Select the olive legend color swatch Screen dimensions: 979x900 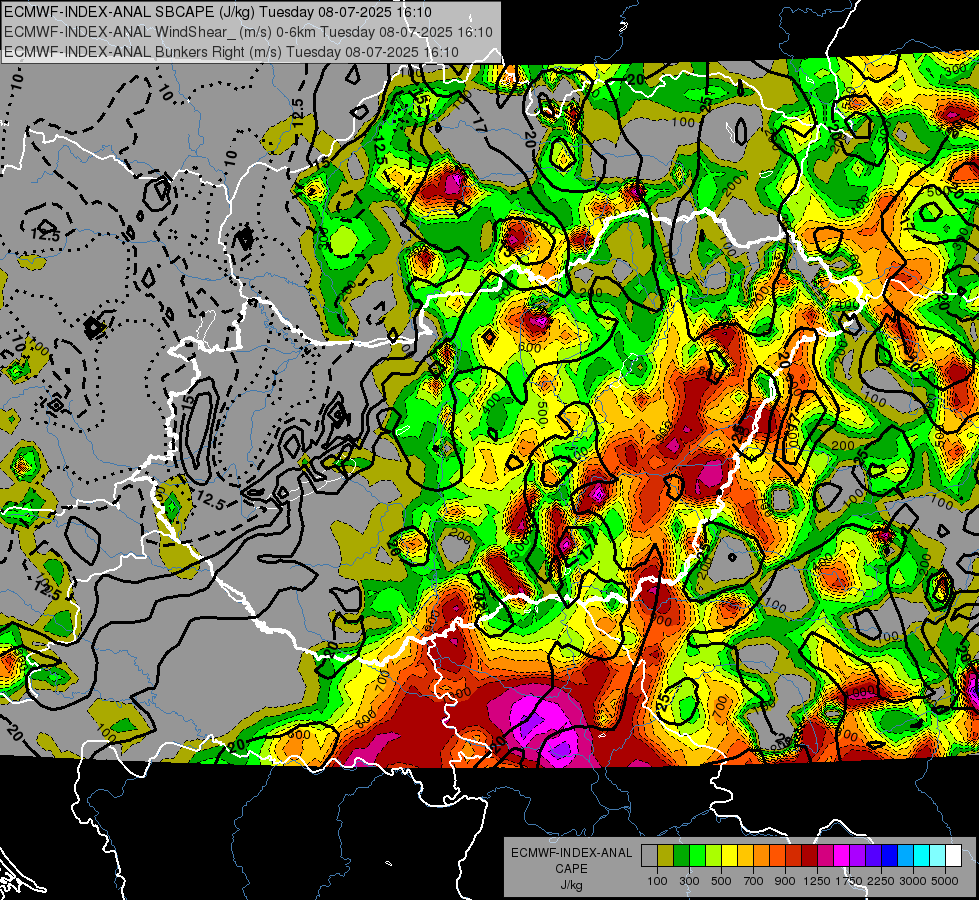coord(666,856)
